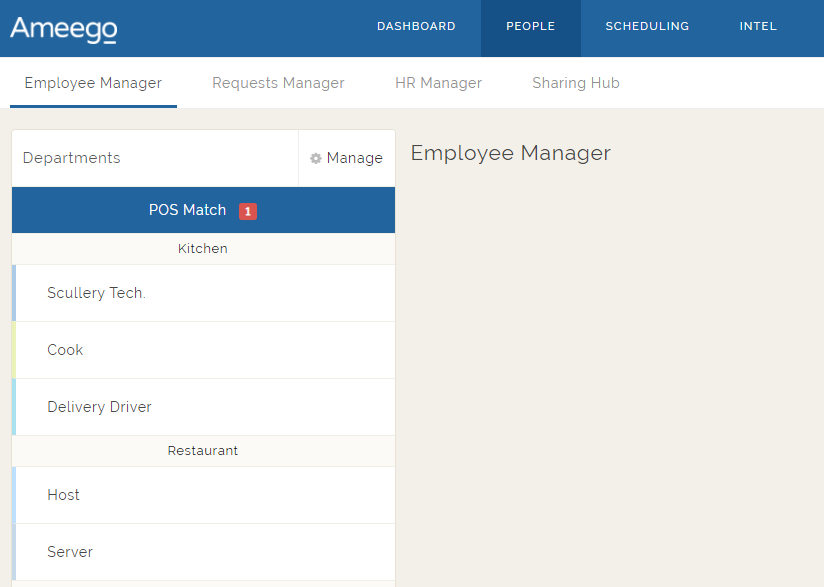824x587 pixels.
Task: Switch to the Requests Manager tab
Action: (x=278, y=83)
